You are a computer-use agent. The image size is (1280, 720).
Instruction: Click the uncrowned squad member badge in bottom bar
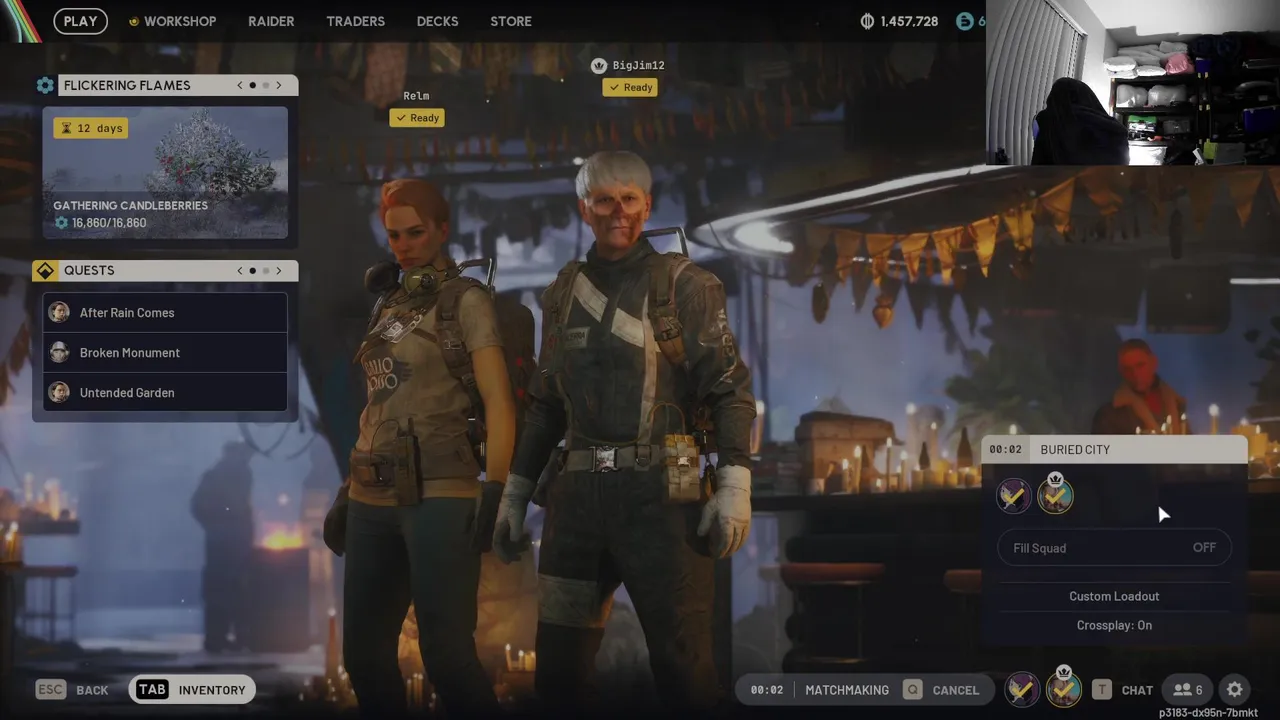tap(1021, 689)
